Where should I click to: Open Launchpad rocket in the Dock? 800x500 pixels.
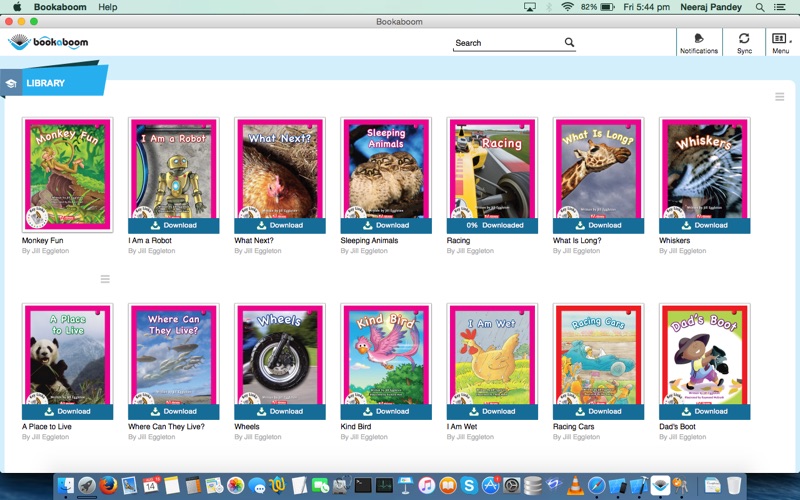pyautogui.click(x=87, y=485)
